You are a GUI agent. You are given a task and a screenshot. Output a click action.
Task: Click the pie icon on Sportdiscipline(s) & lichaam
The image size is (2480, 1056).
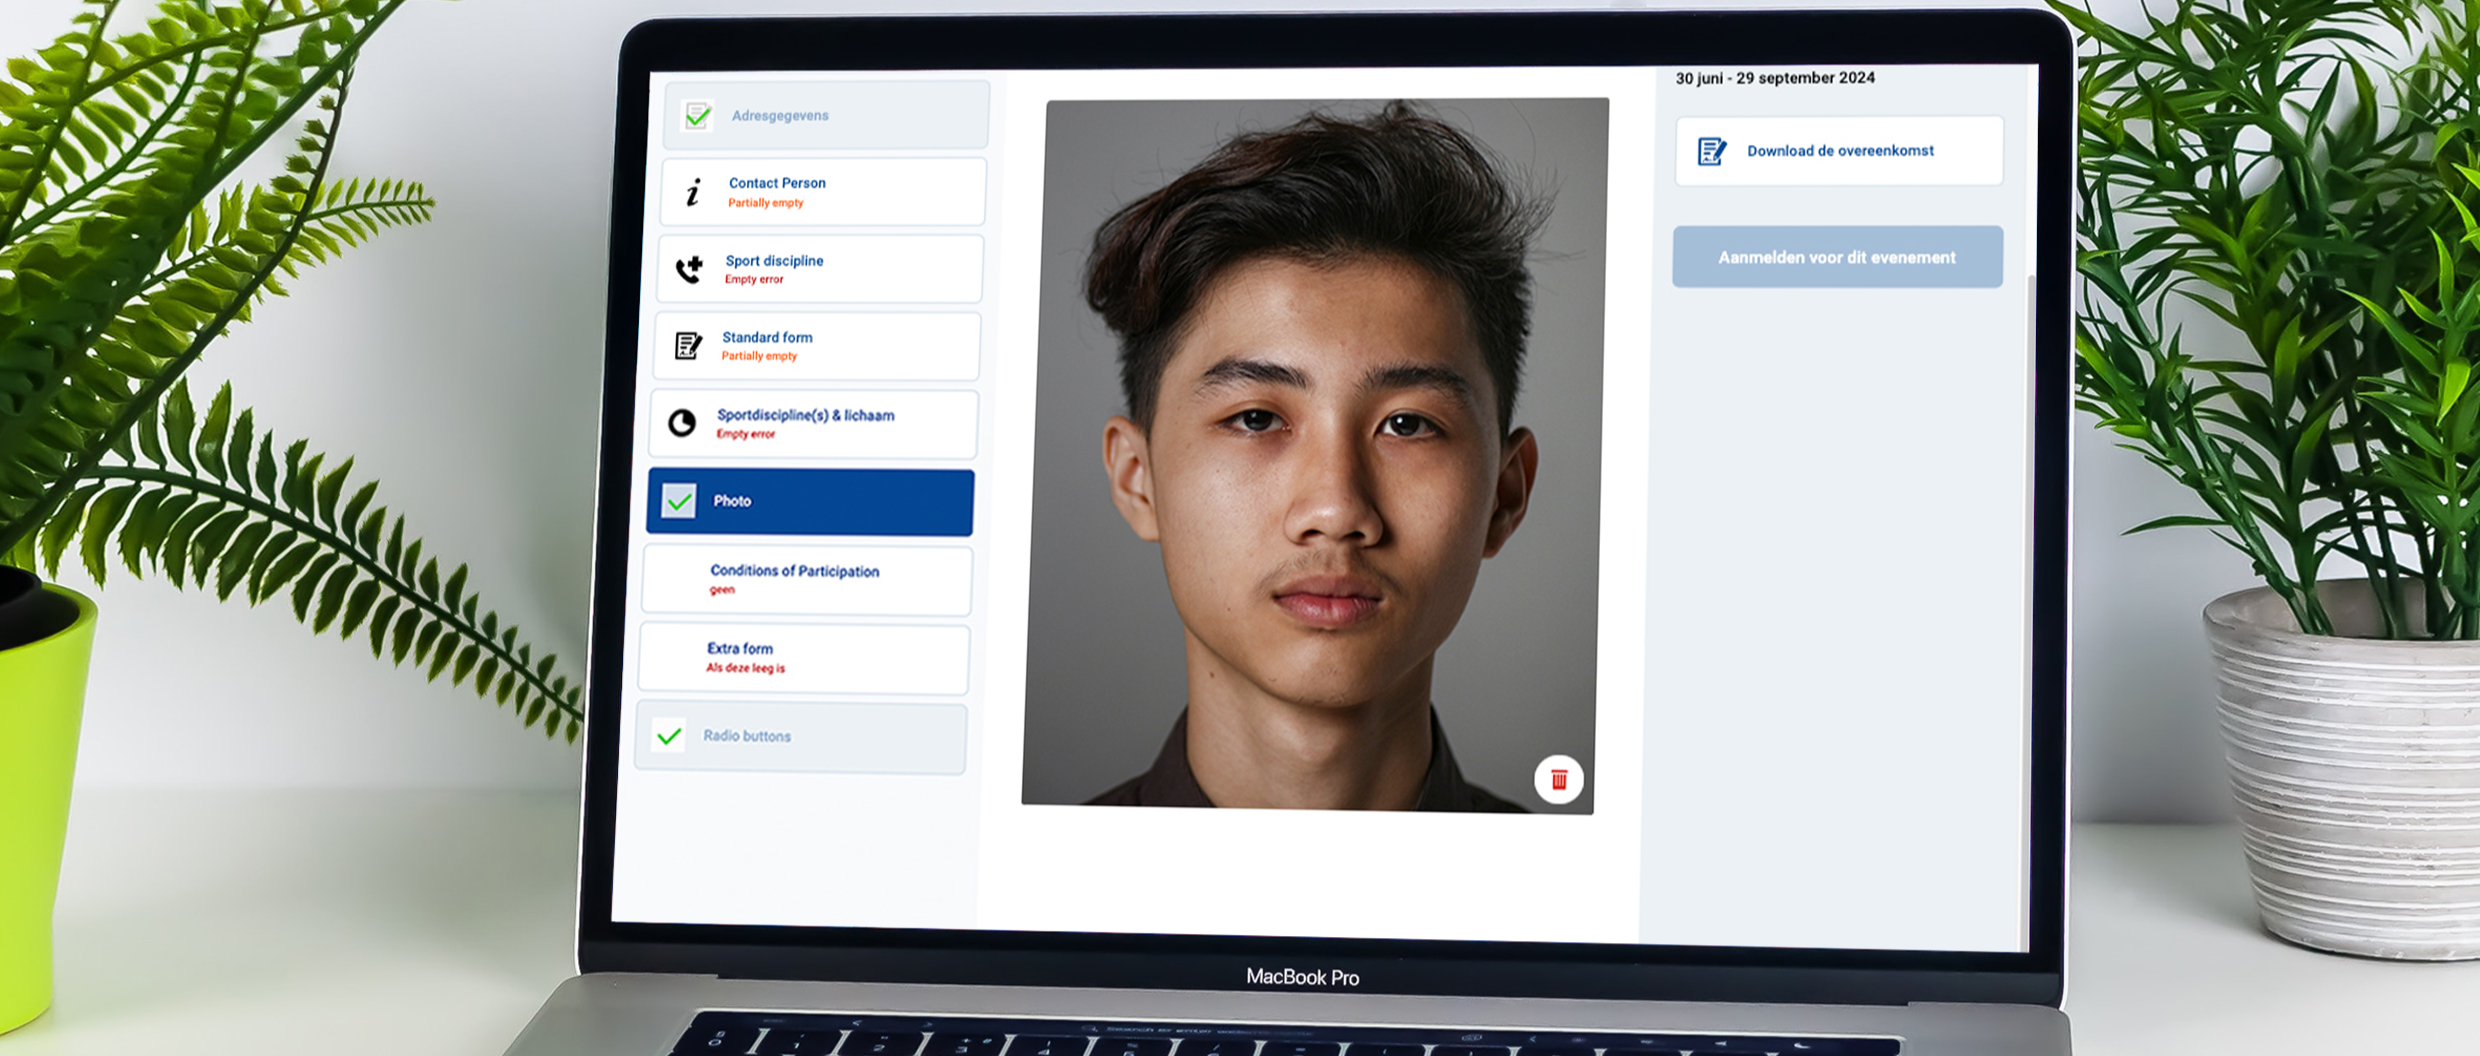pyautogui.click(x=680, y=423)
